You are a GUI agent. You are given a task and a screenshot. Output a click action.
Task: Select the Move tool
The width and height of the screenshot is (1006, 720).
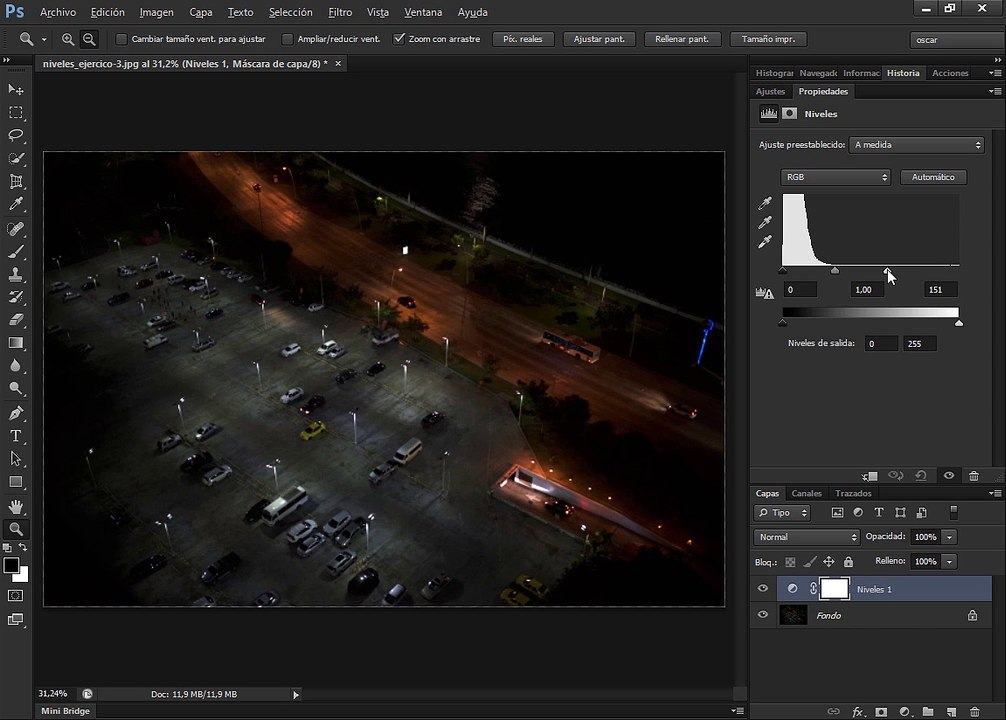pyautogui.click(x=15, y=89)
